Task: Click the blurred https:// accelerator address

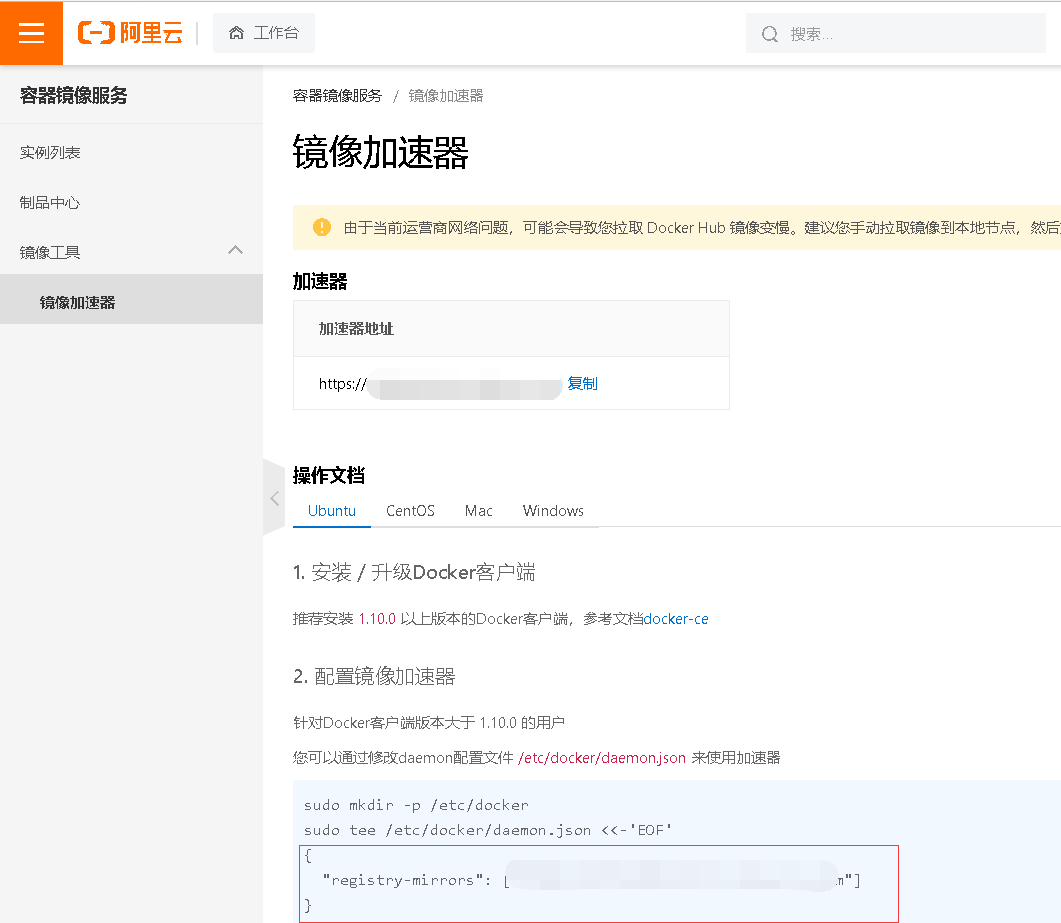Action: [440, 384]
